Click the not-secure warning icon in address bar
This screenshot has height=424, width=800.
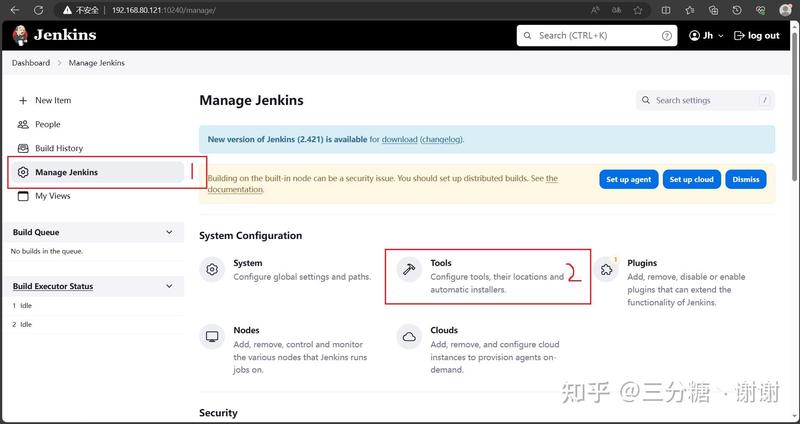67,10
